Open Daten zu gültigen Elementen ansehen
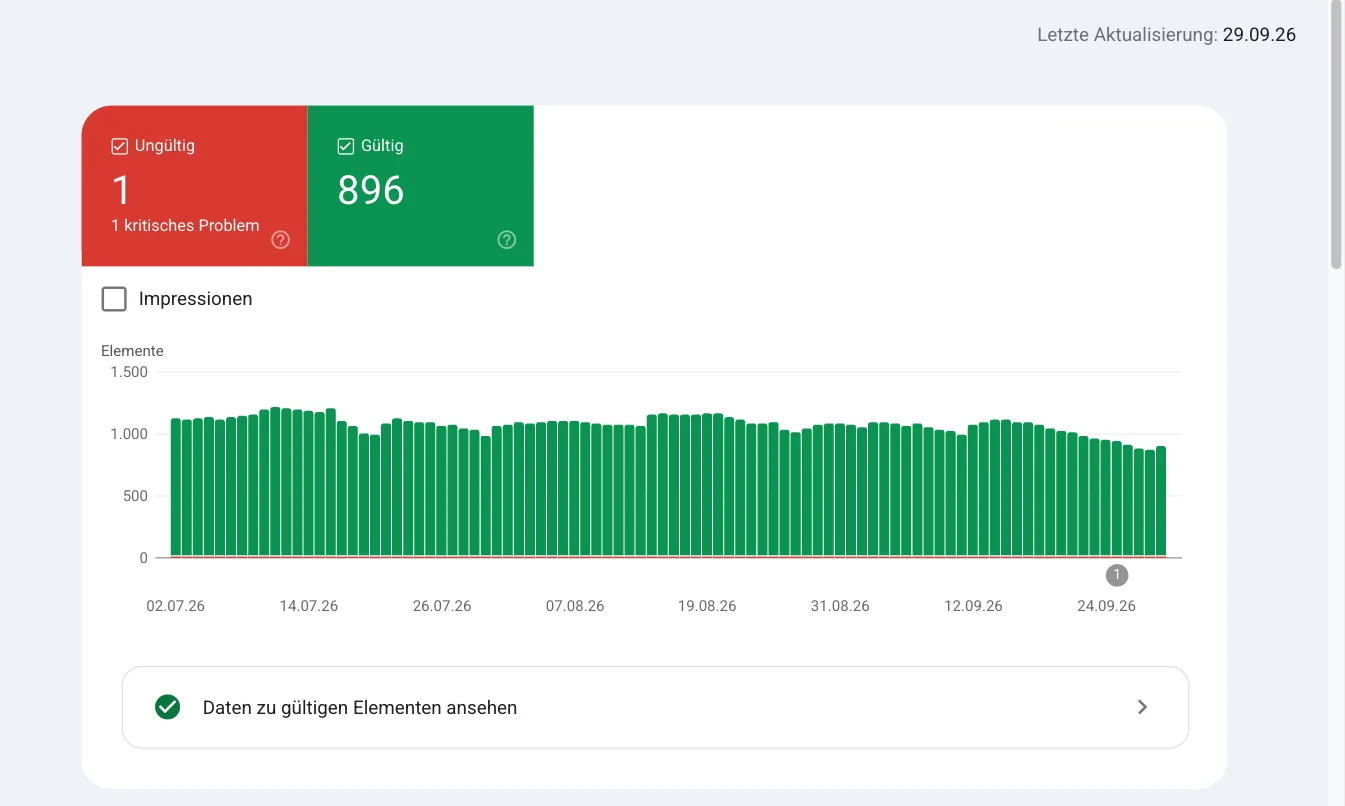The width and height of the screenshot is (1345, 806). point(655,707)
